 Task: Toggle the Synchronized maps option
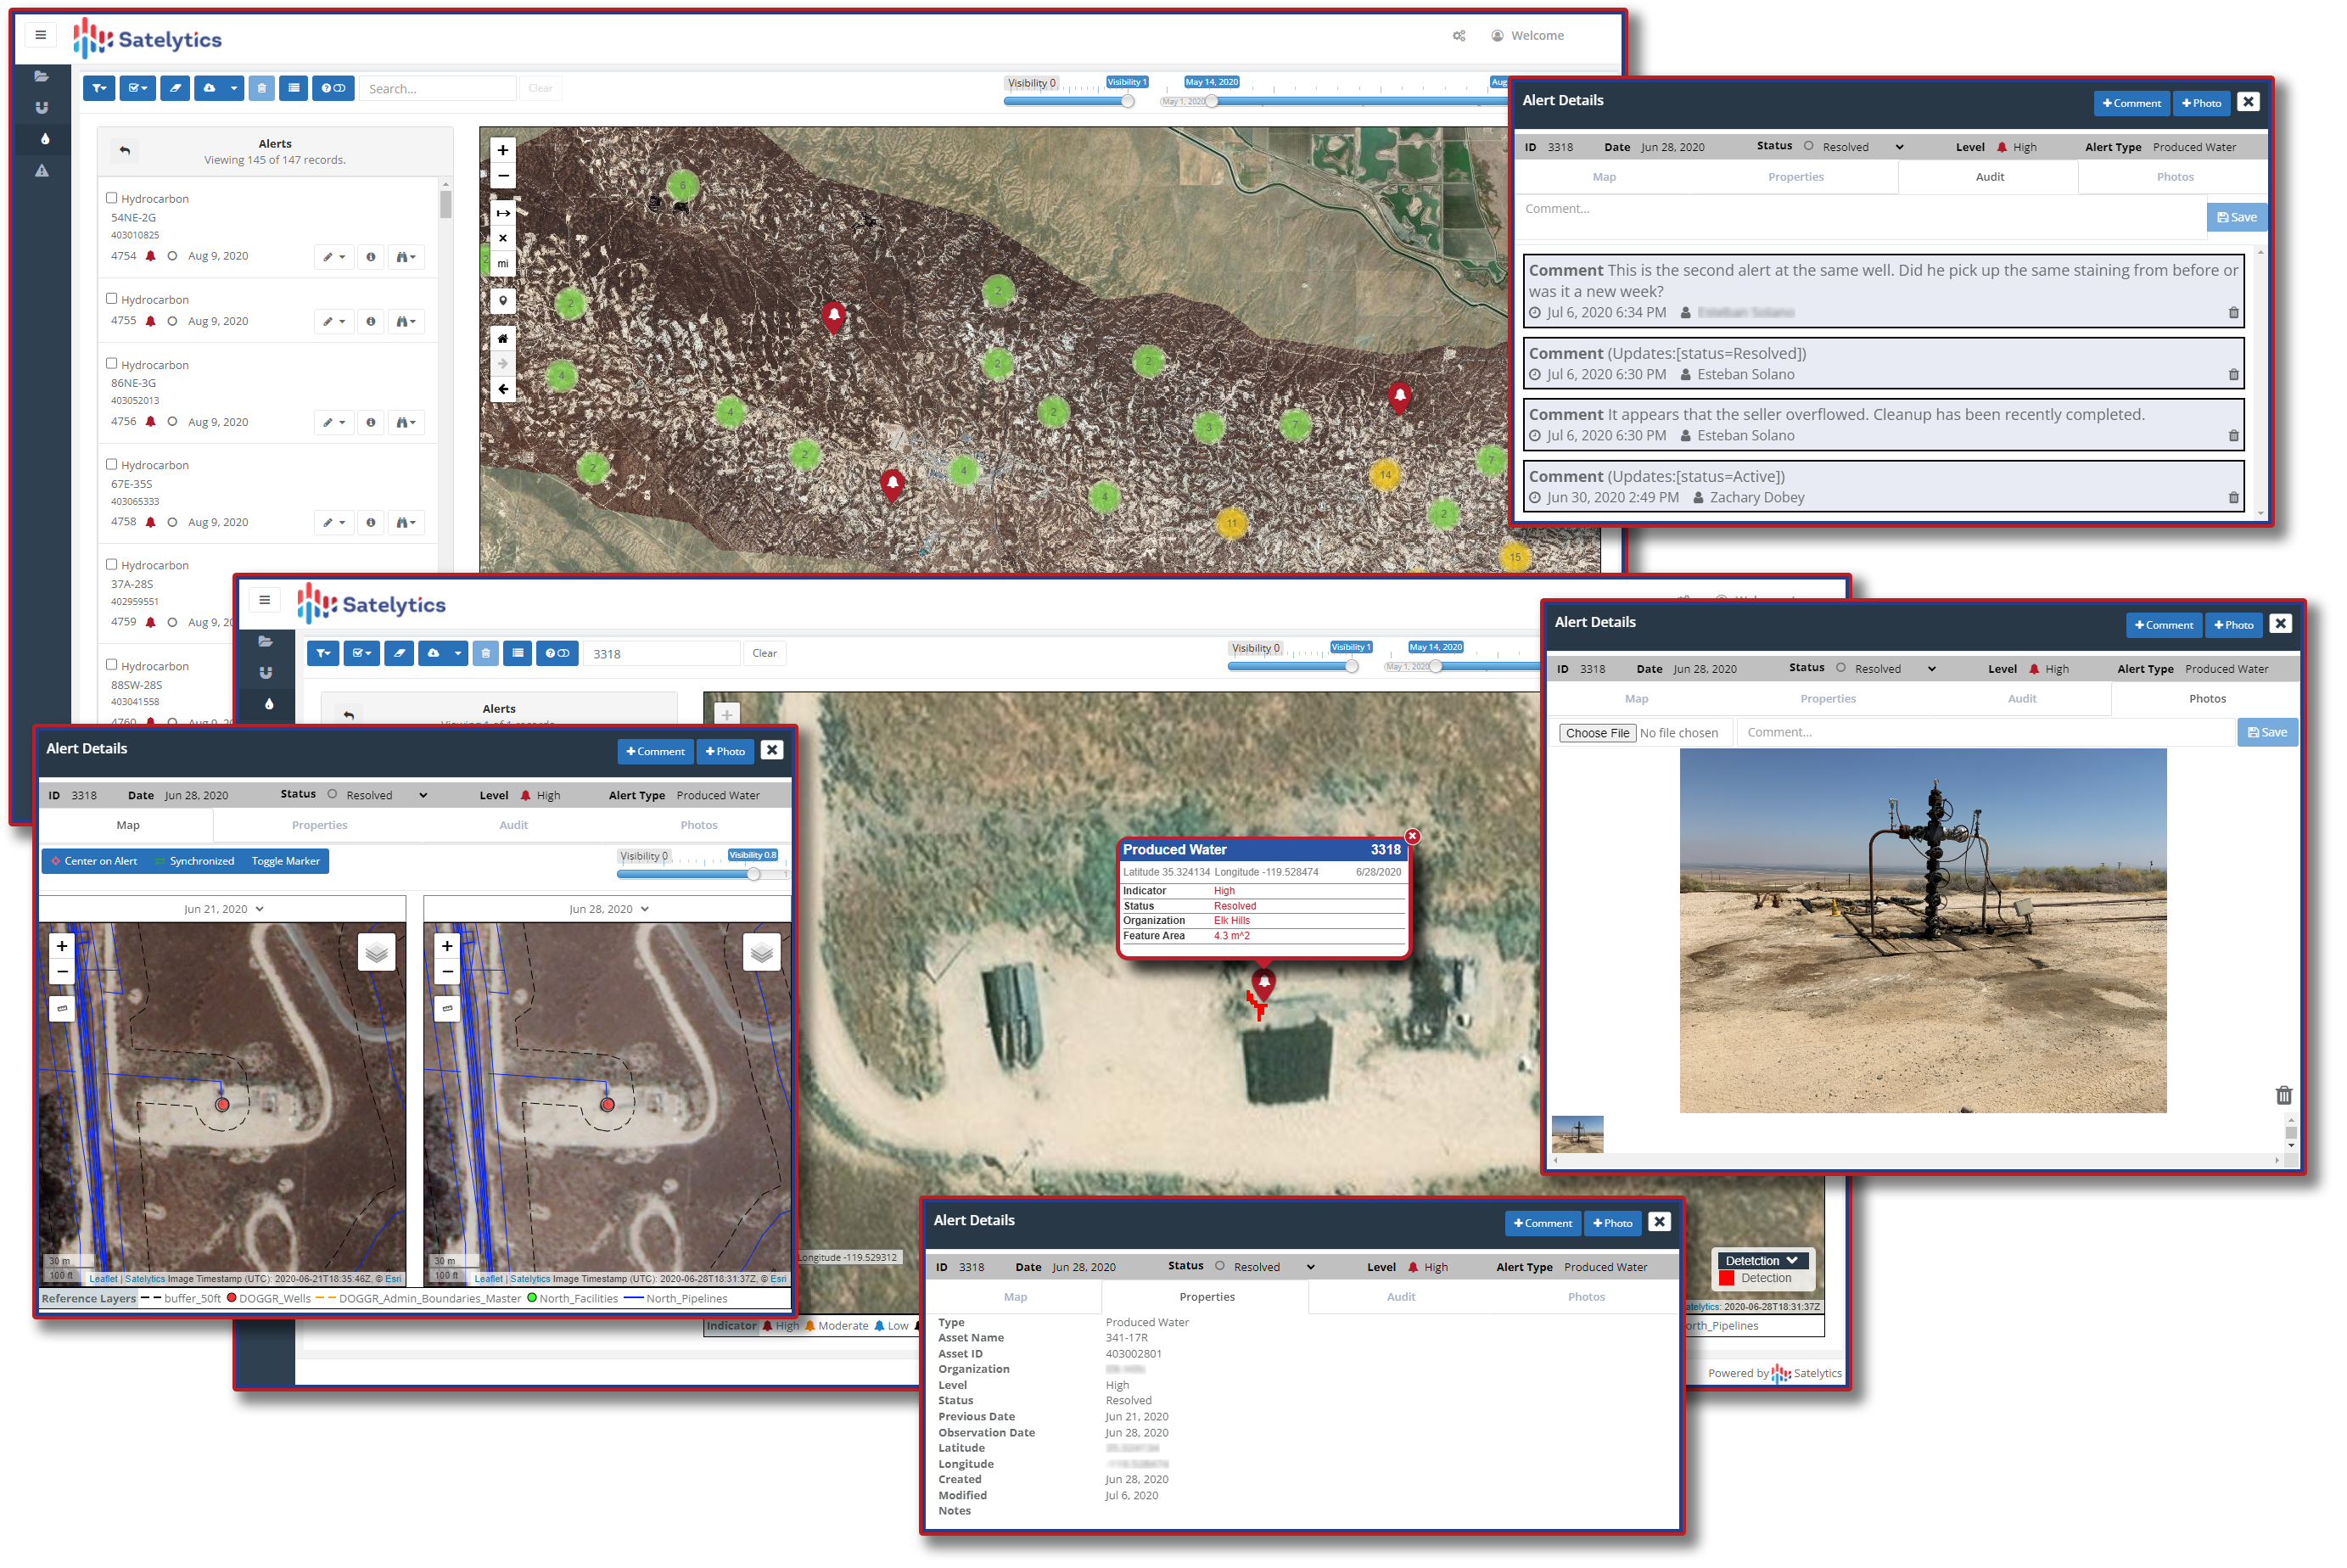pyautogui.click(x=195, y=861)
